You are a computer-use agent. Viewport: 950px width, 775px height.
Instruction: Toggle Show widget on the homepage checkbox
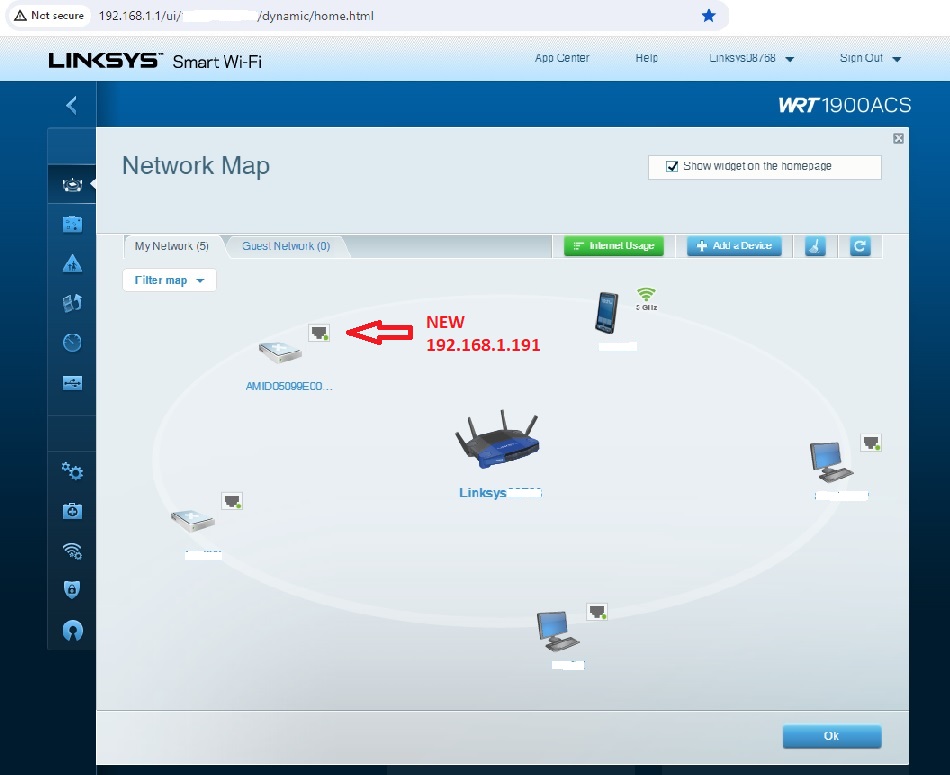point(672,167)
